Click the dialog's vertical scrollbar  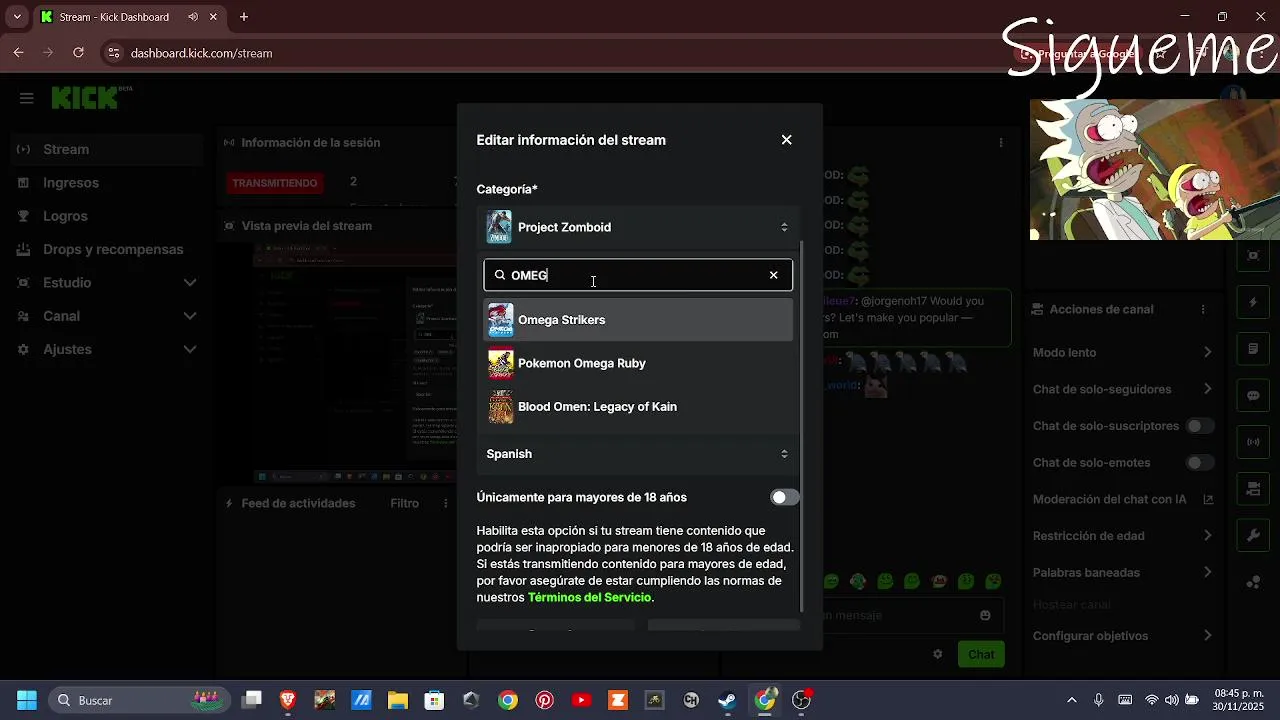[x=802, y=426]
